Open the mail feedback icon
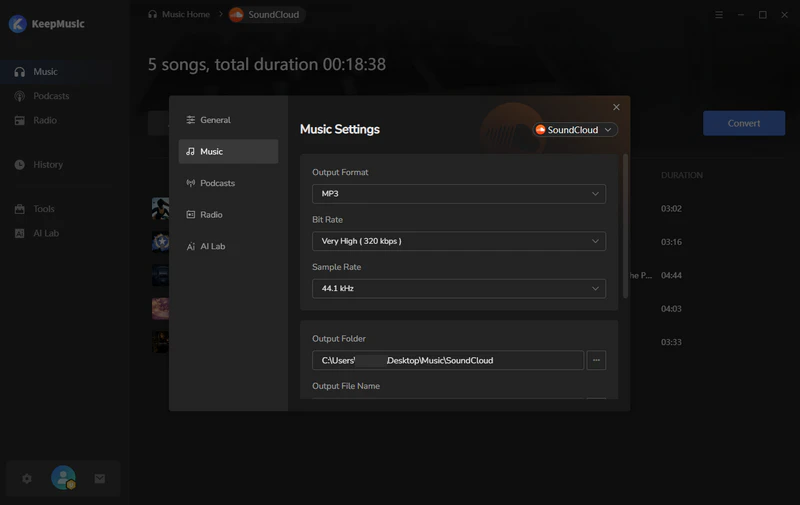The image size is (800, 505). point(99,478)
